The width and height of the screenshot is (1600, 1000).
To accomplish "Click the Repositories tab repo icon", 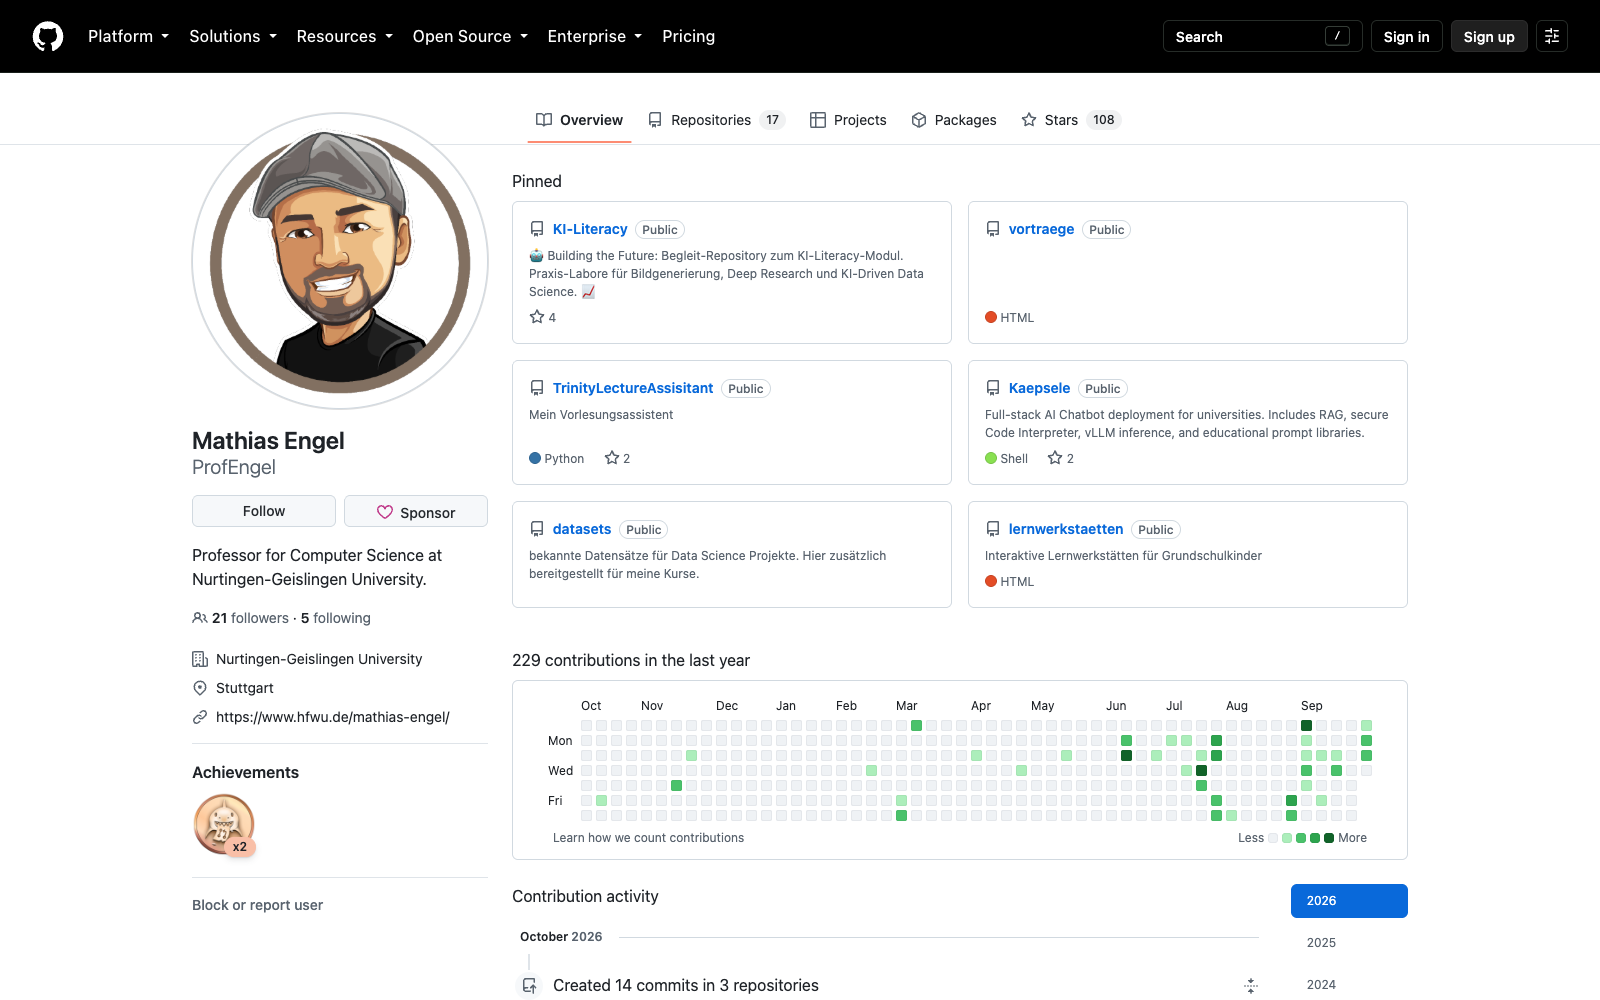I will 655,120.
